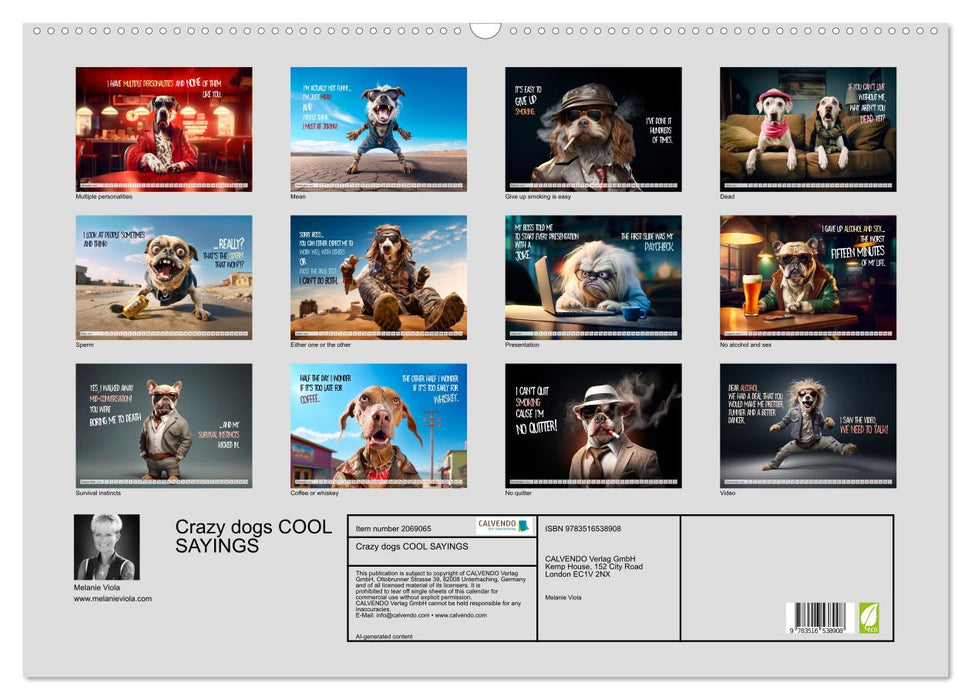Select the green eco leaf icon
971x700 pixels.
871,618
